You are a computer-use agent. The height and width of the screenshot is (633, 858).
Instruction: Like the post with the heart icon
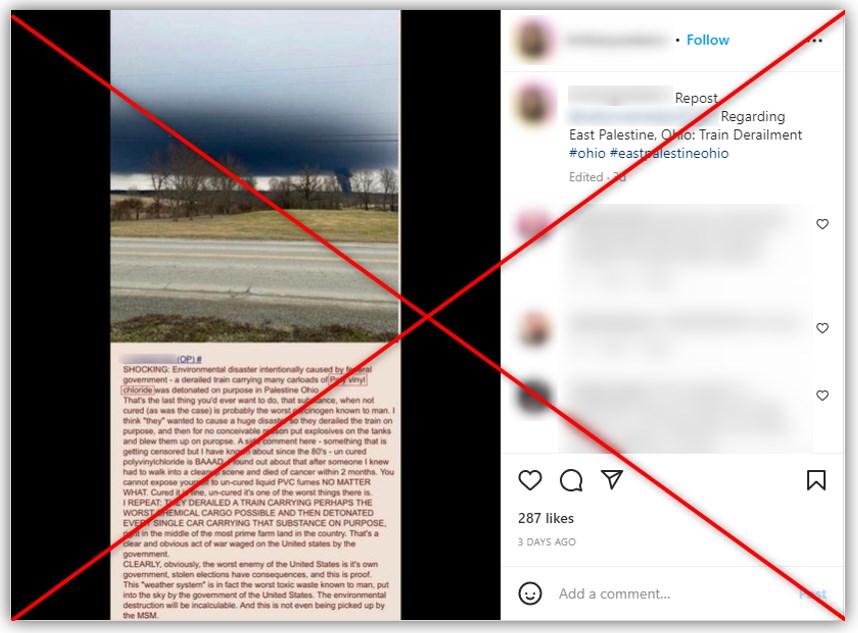point(530,480)
